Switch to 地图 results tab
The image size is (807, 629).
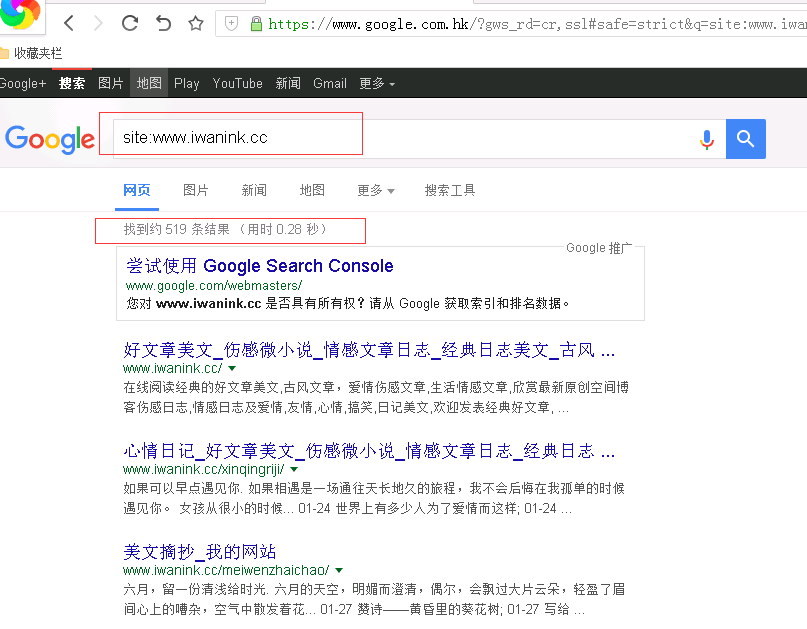[312, 190]
